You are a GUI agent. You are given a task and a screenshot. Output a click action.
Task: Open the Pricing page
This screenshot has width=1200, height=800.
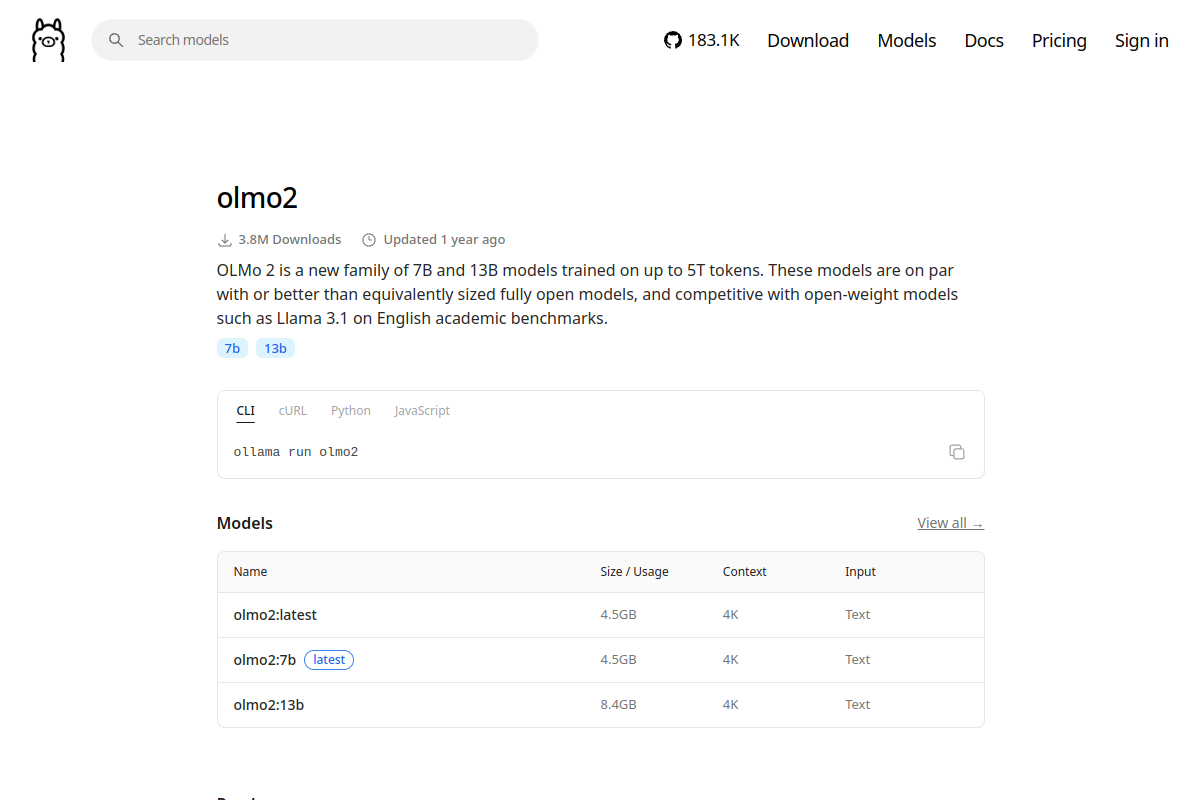pyautogui.click(x=1059, y=40)
